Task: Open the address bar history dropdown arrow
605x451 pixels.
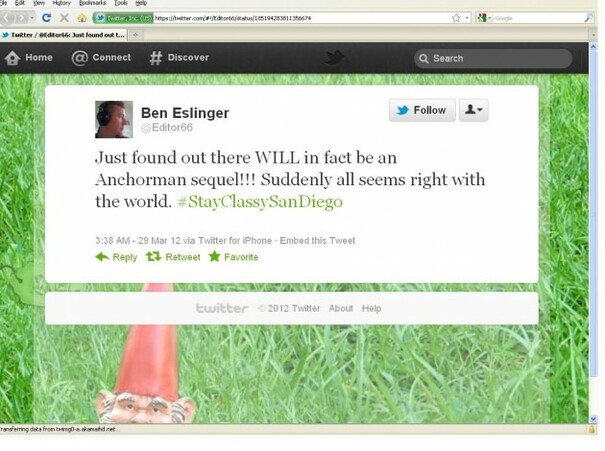Action: tap(466, 18)
